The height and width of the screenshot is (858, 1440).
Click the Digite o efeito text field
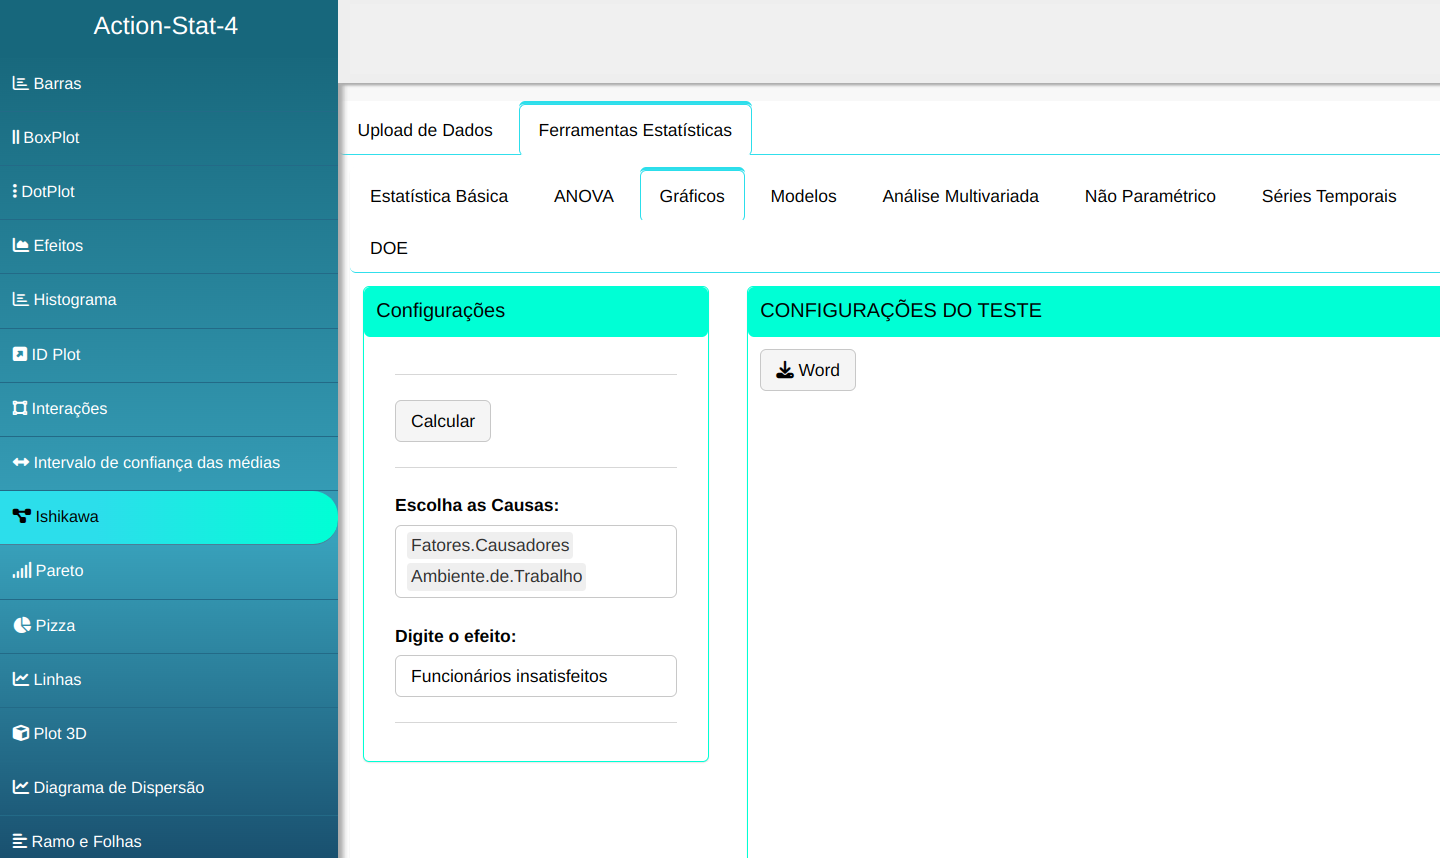click(536, 676)
